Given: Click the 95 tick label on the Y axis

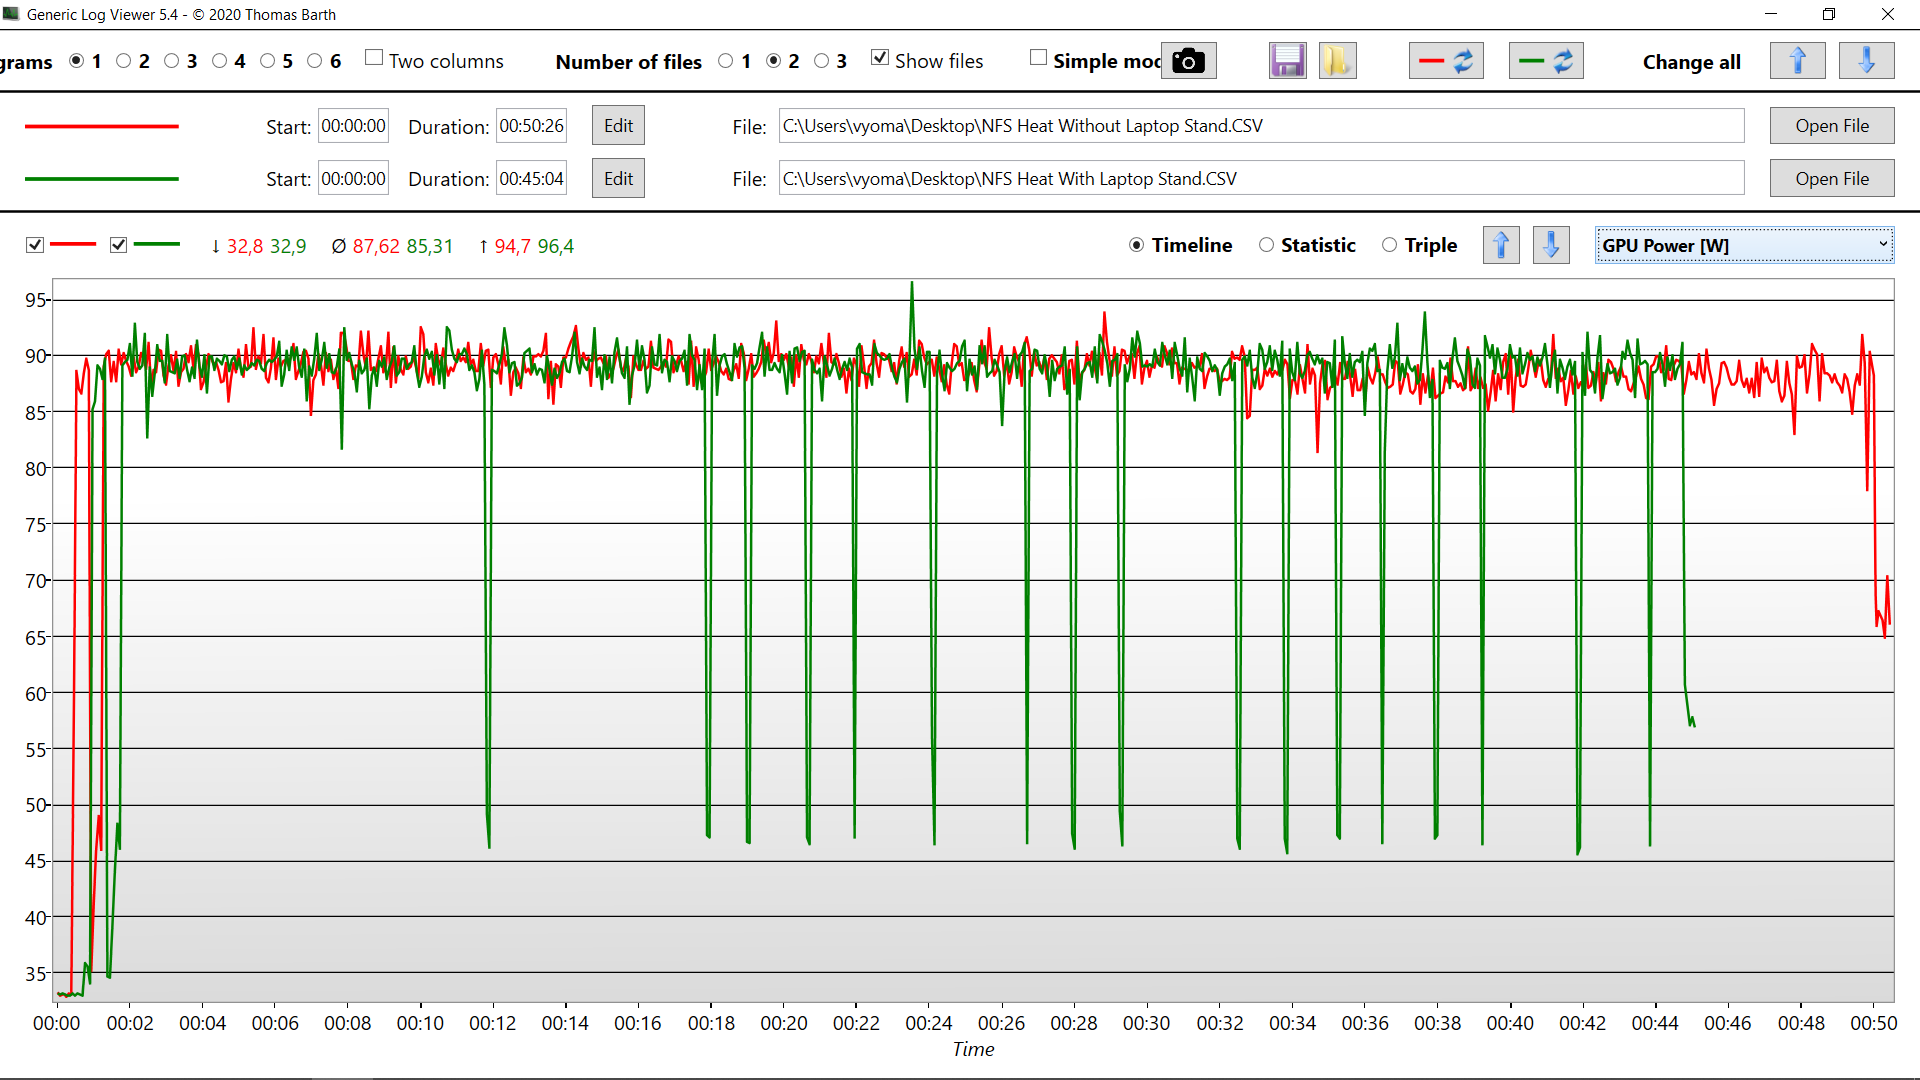Looking at the screenshot, I should click(x=36, y=300).
